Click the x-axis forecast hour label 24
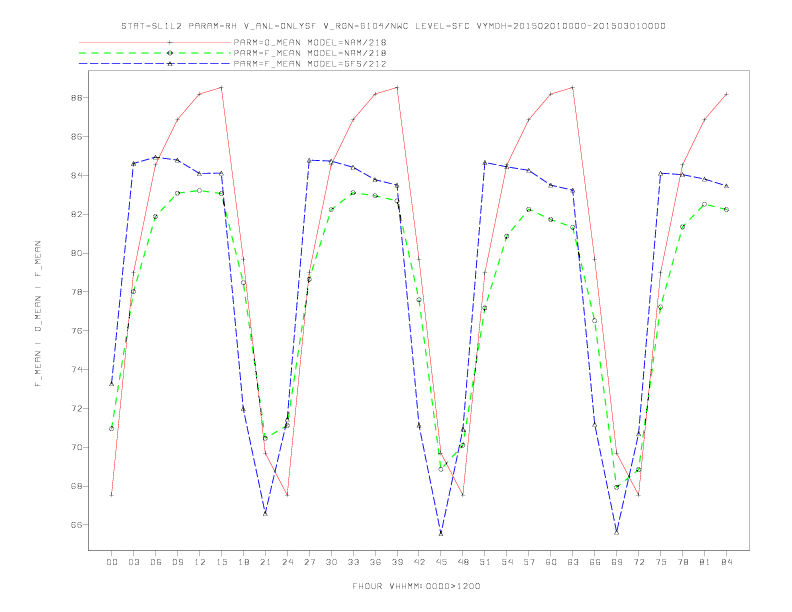 287,562
